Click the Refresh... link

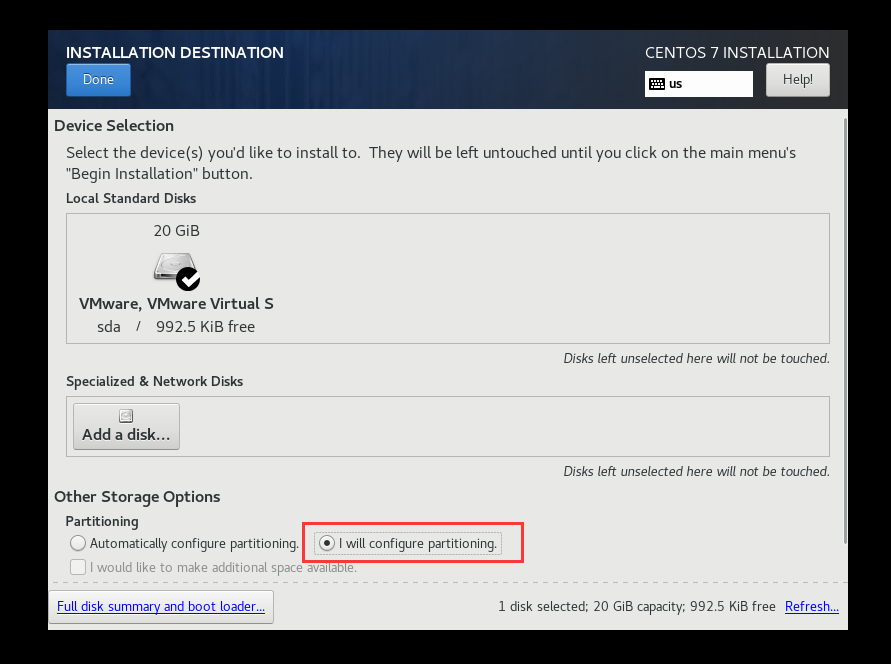[811, 607]
